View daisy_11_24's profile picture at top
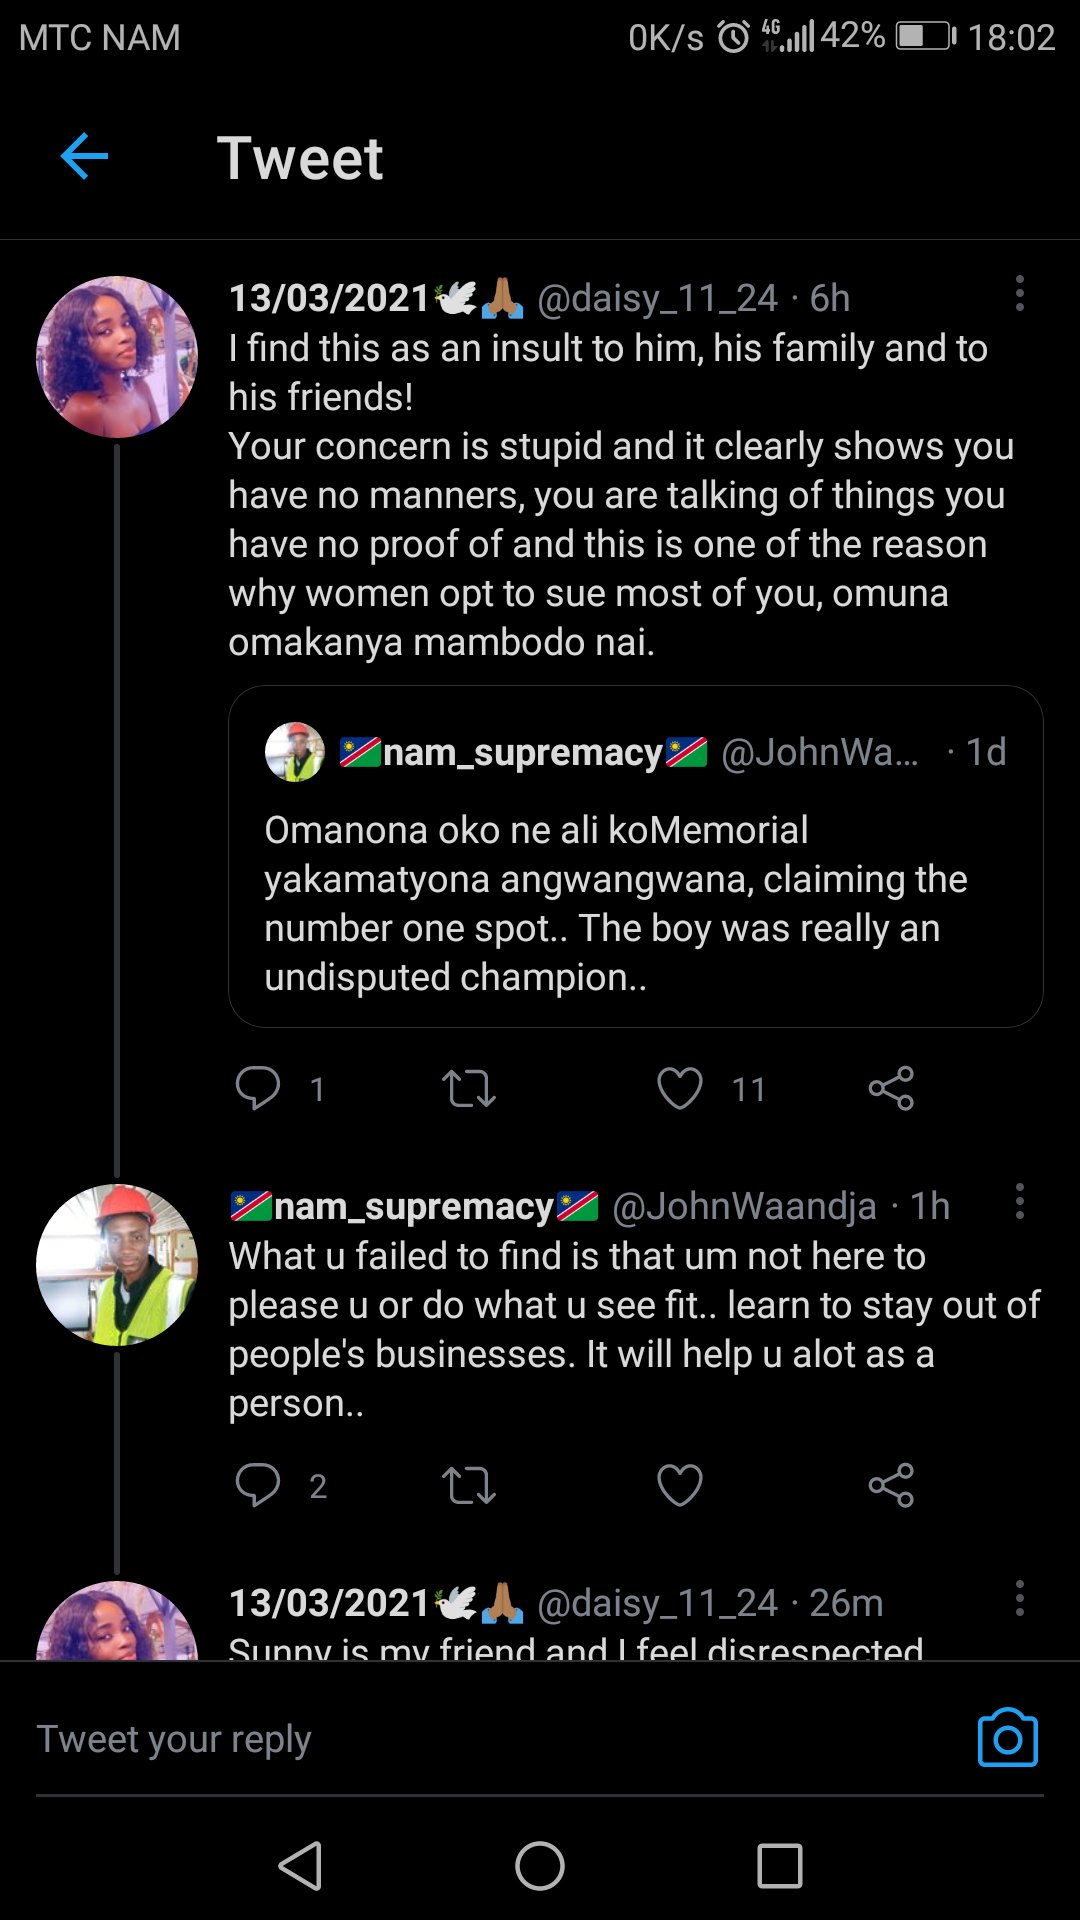 click(x=117, y=357)
